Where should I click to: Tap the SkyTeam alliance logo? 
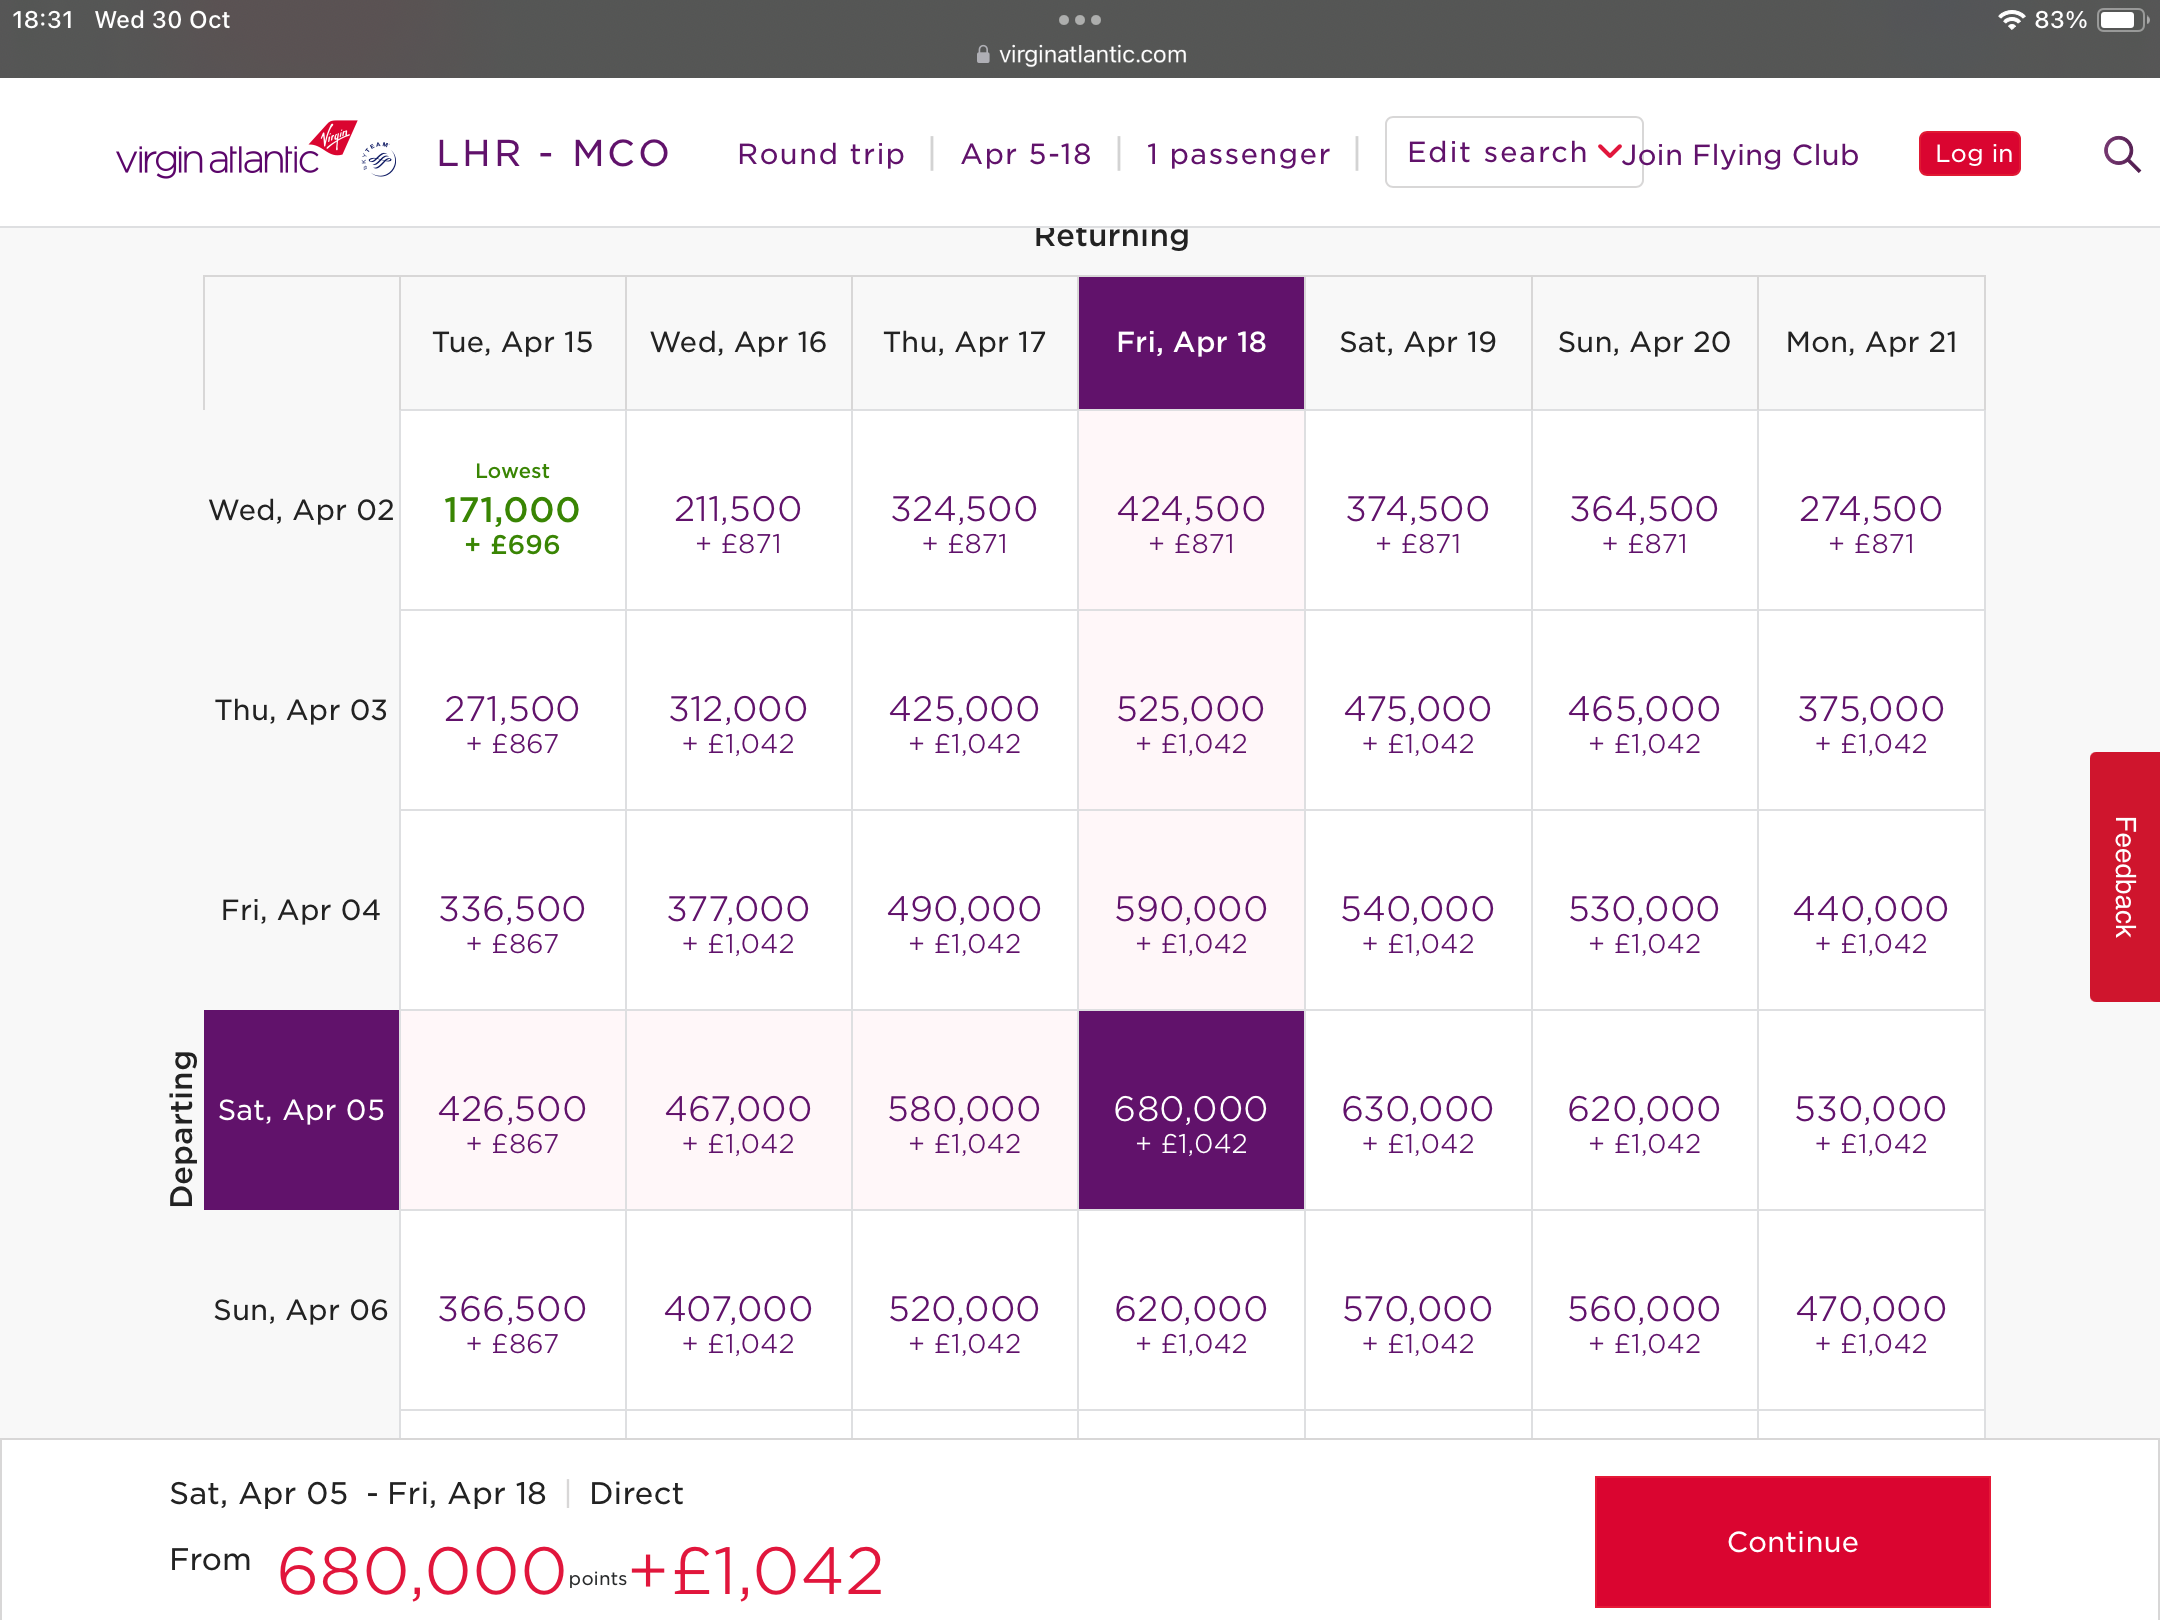coord(379,158)
